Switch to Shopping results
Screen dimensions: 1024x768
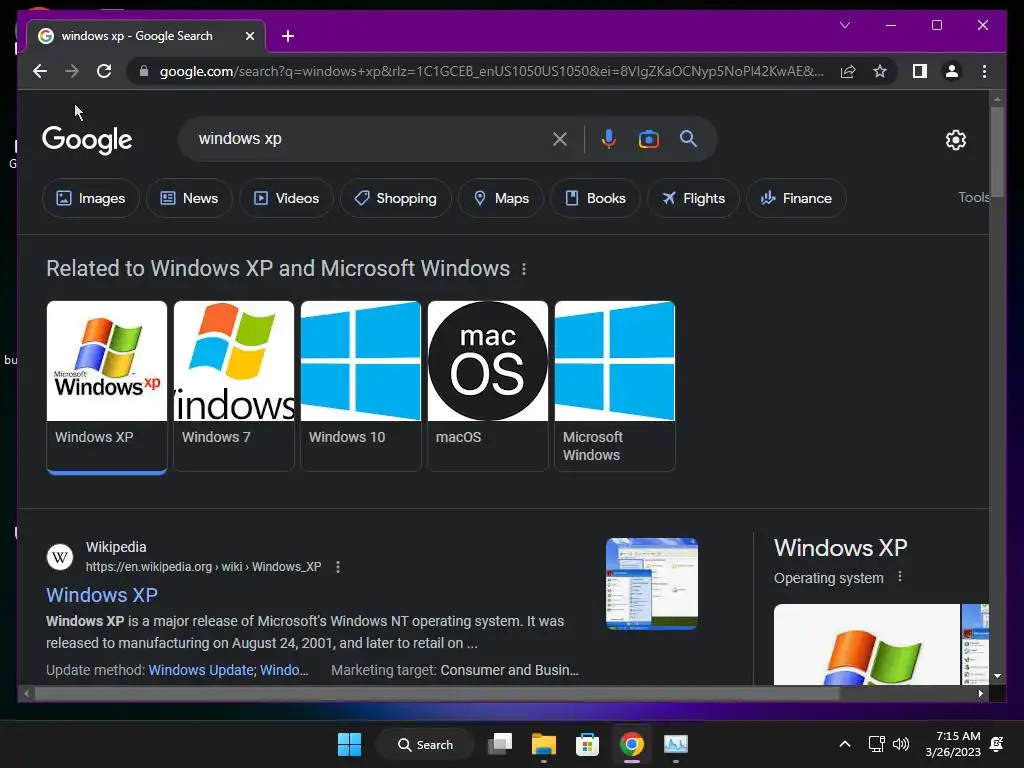[395, 198]
